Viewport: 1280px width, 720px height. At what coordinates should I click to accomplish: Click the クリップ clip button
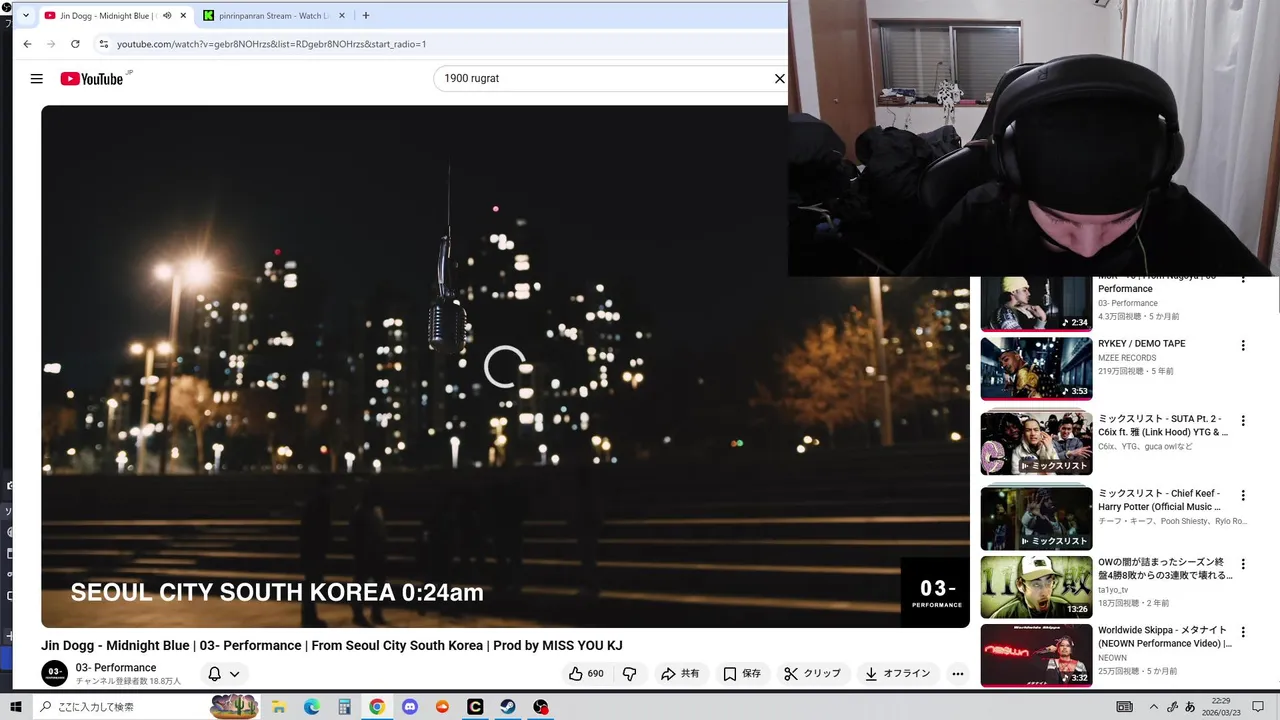point(812,674)
